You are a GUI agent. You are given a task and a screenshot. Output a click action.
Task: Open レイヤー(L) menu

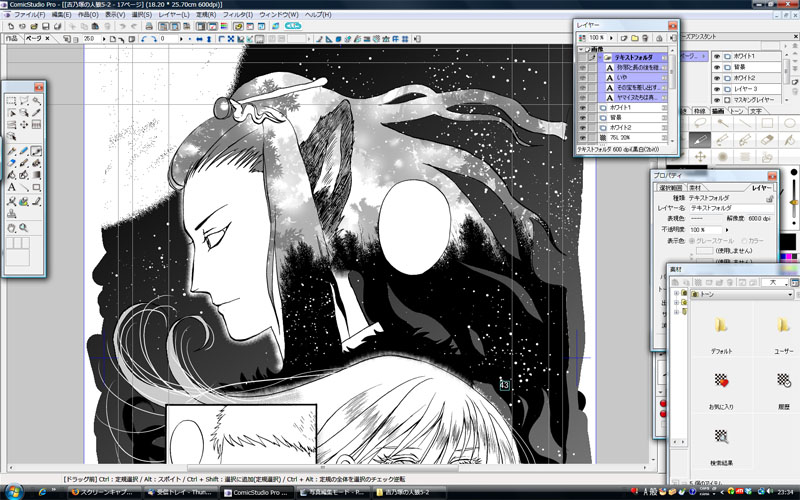pos(174,15)
